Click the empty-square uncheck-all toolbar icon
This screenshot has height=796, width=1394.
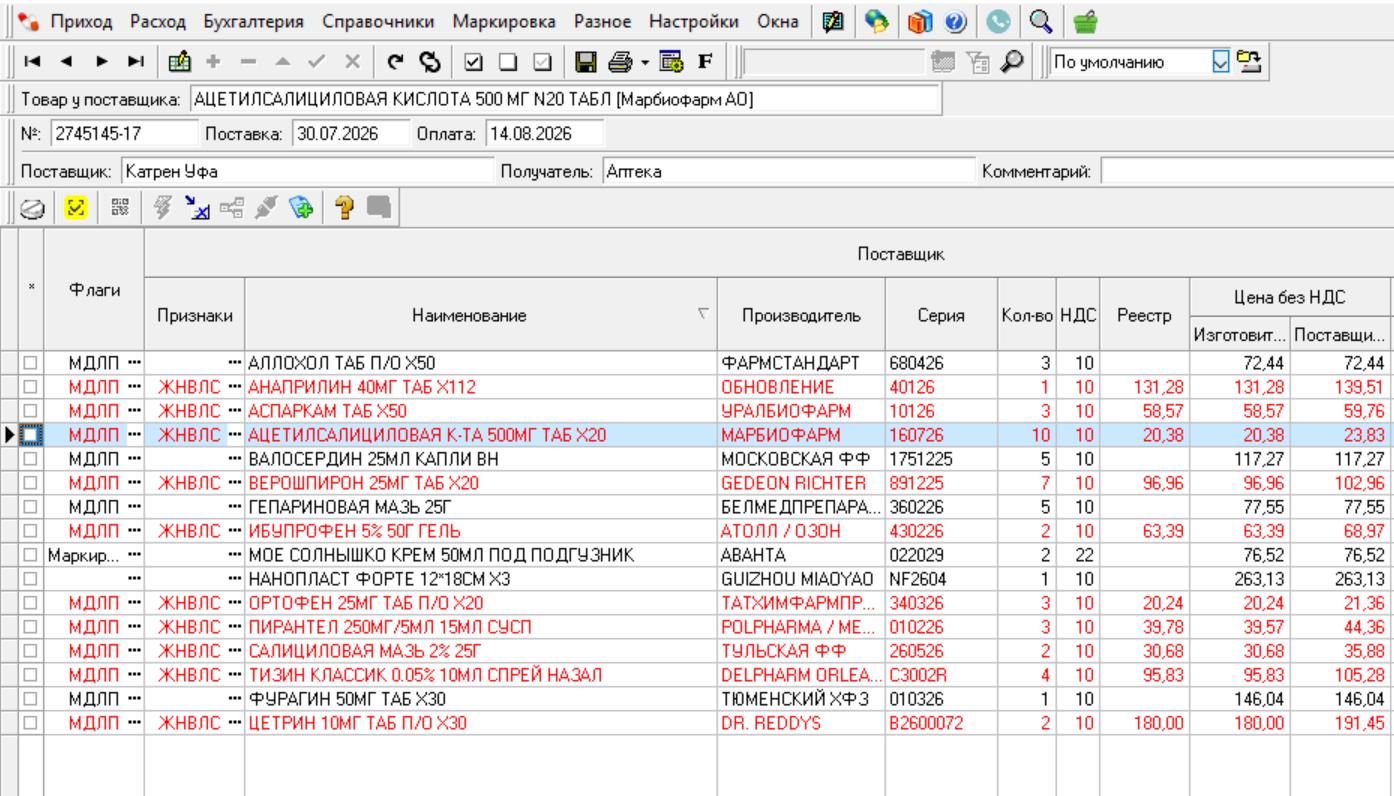point(508,62)
